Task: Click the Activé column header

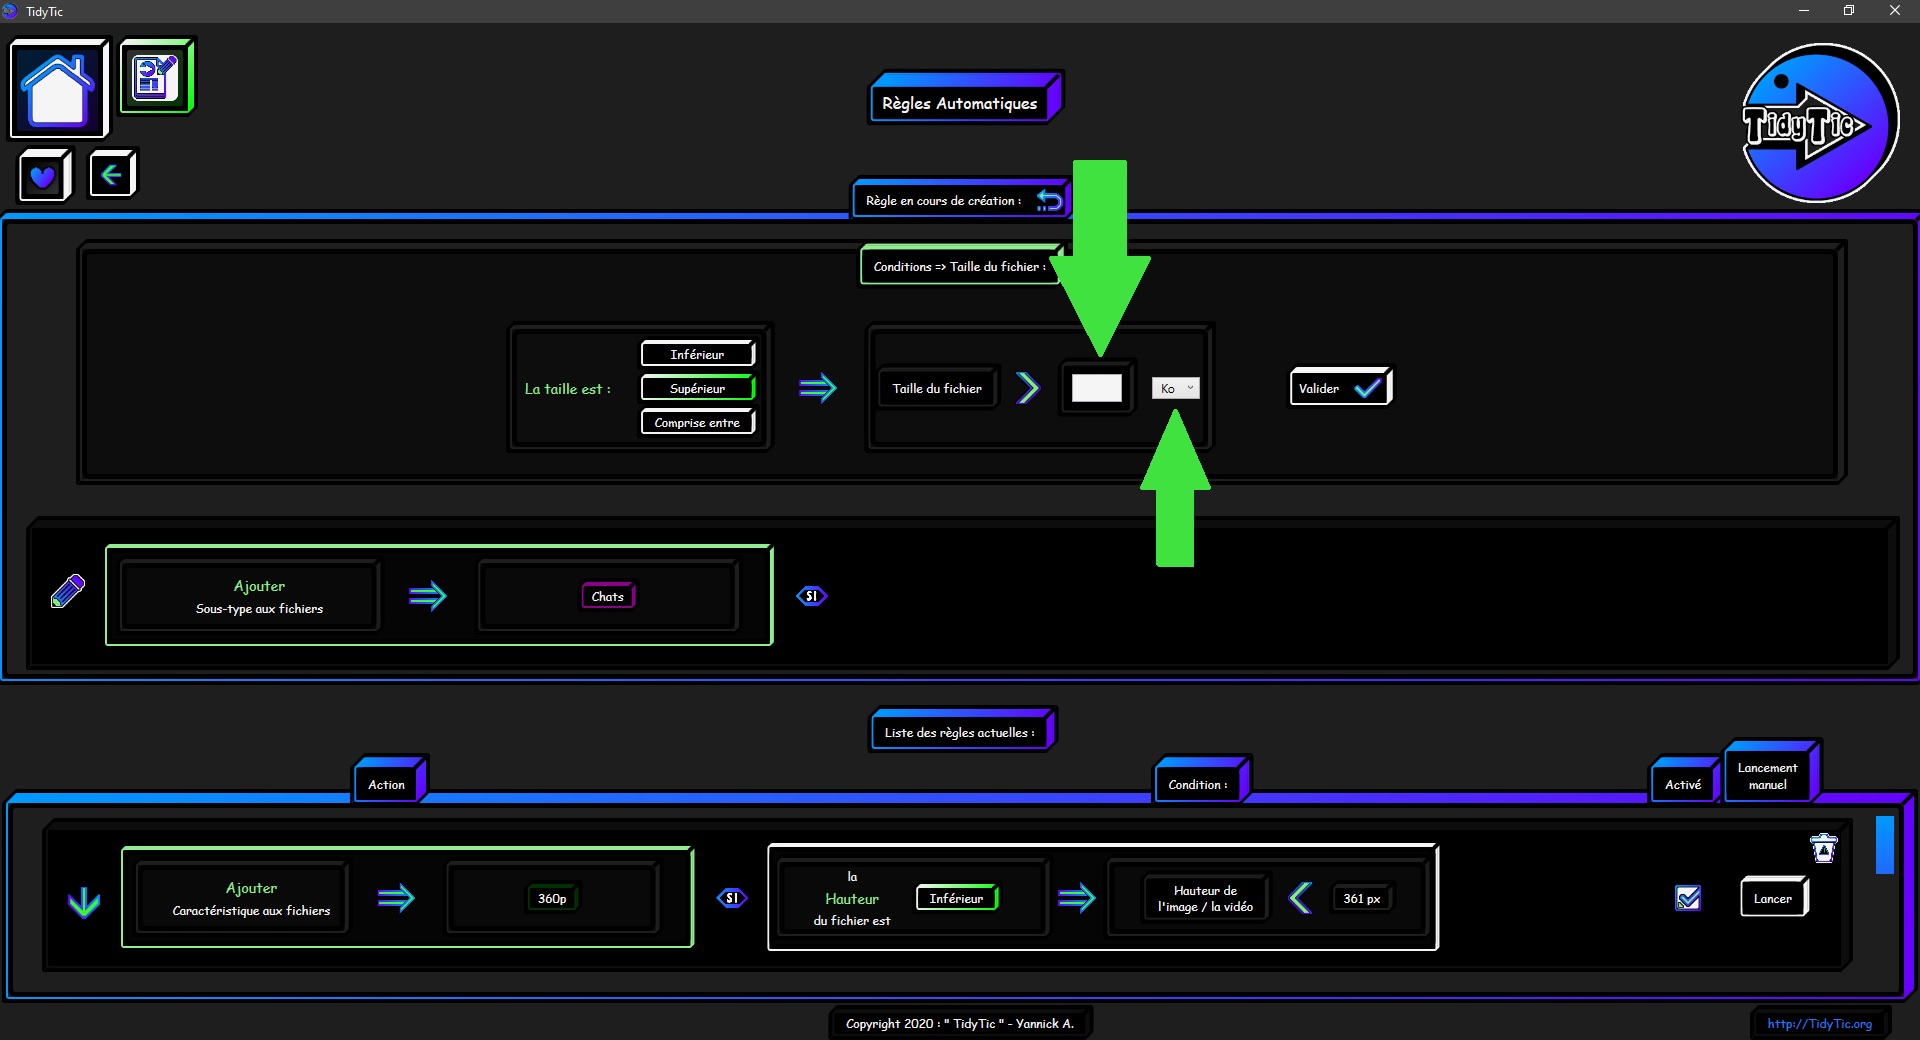Action: [x=1683, y=784]
